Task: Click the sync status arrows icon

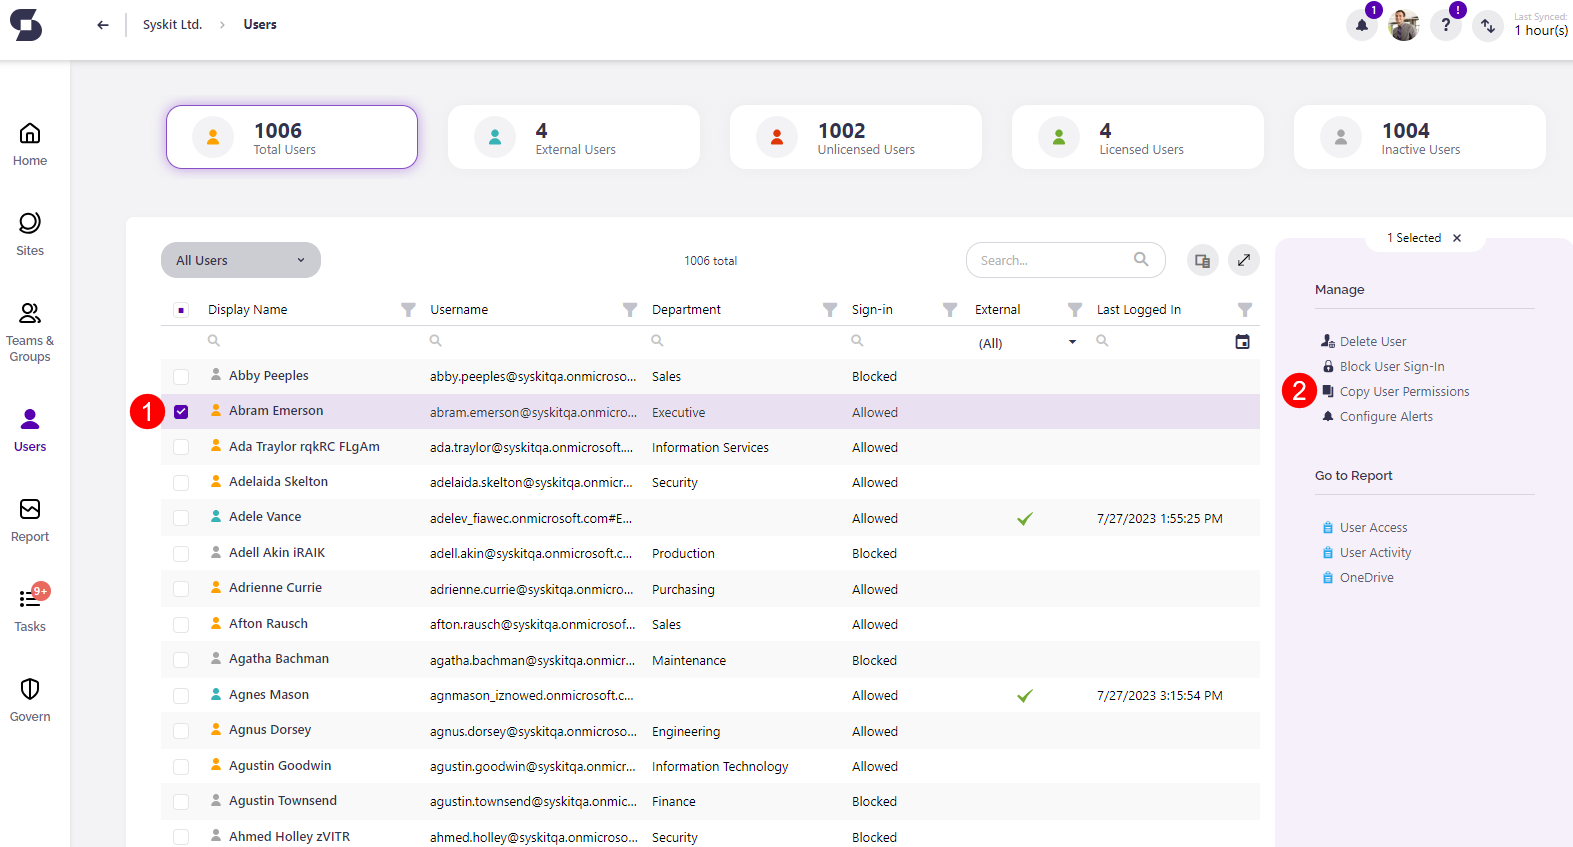Action: [x=1488, y=26]
